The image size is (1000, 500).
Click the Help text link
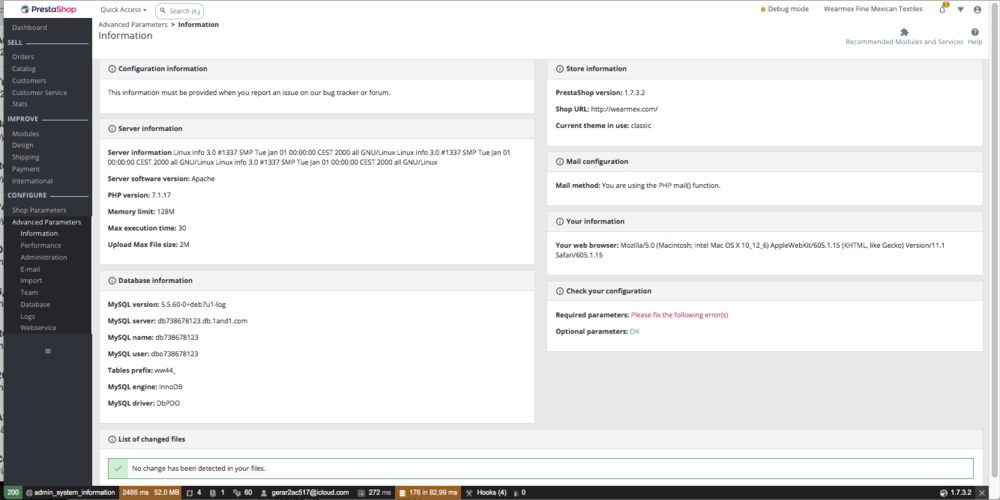click(974, 42)
